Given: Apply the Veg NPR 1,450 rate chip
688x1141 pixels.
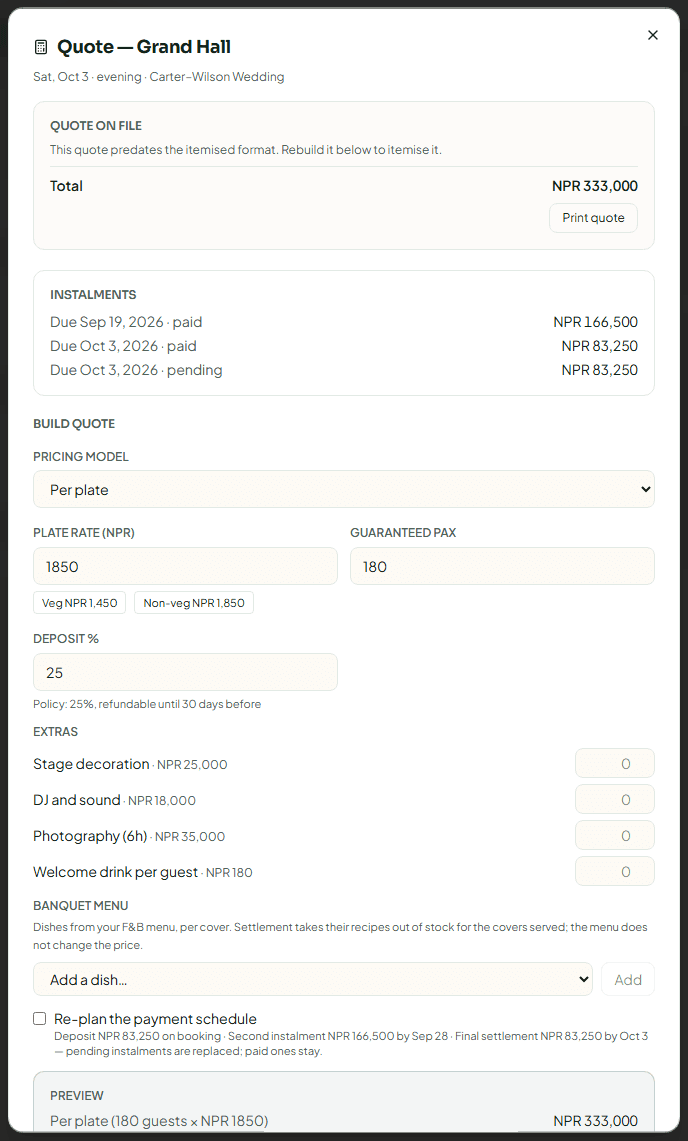Looking at the screenshot, I should (x=79, y=603).
